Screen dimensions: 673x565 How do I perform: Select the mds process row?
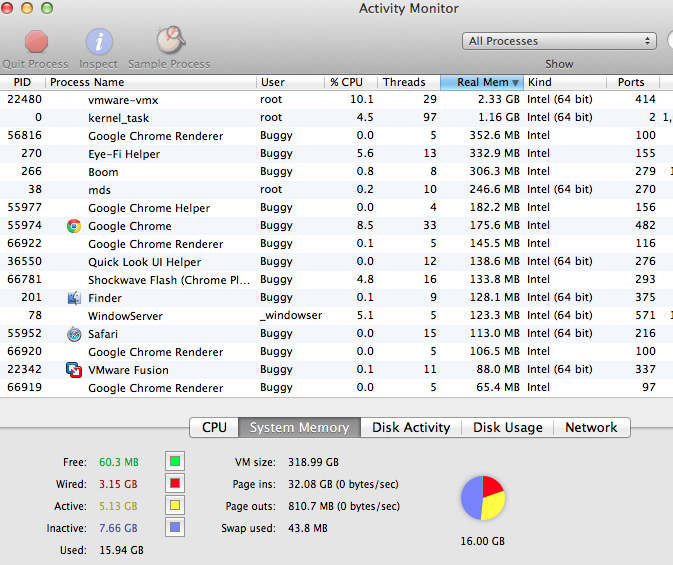point(336,190)
